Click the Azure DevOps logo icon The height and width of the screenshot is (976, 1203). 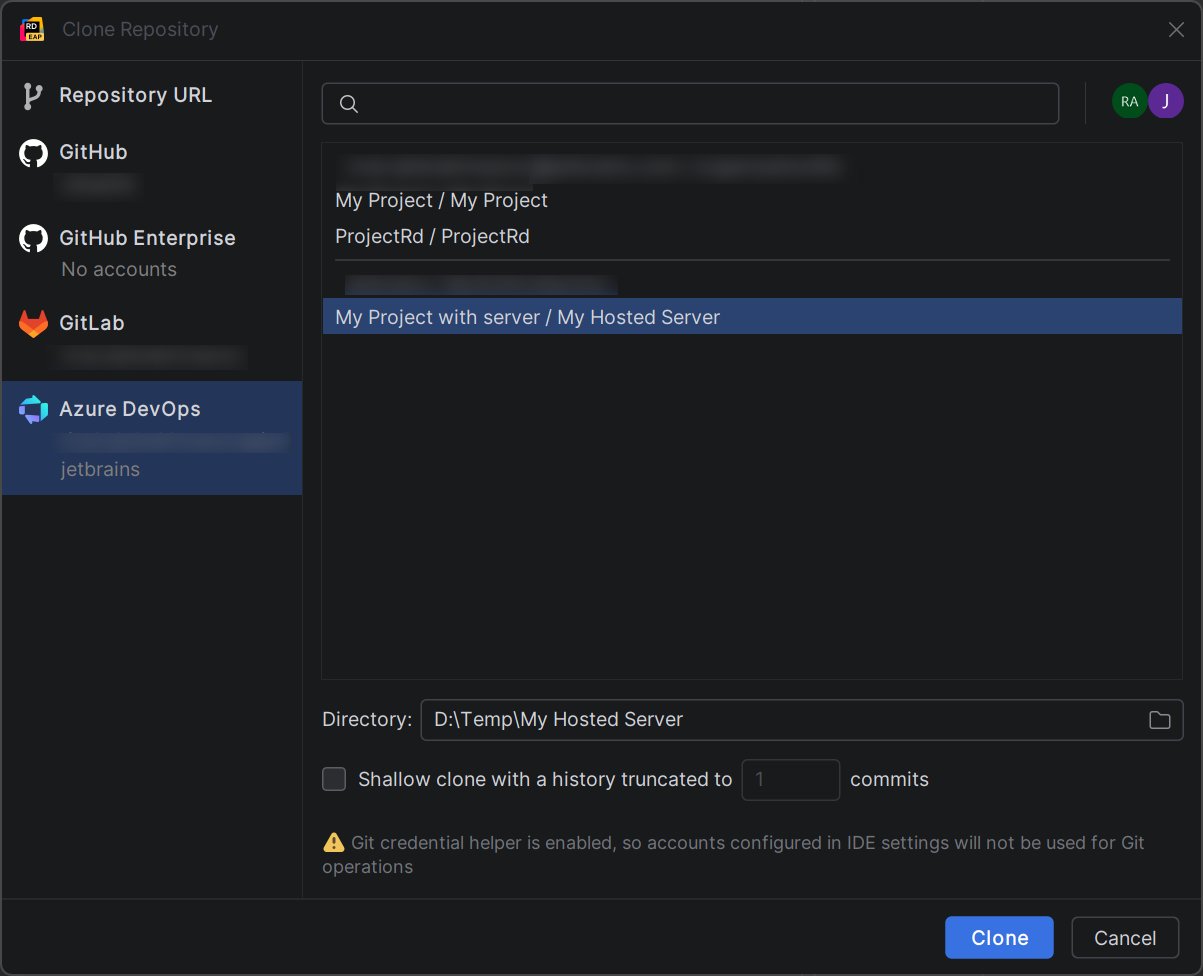33,409
